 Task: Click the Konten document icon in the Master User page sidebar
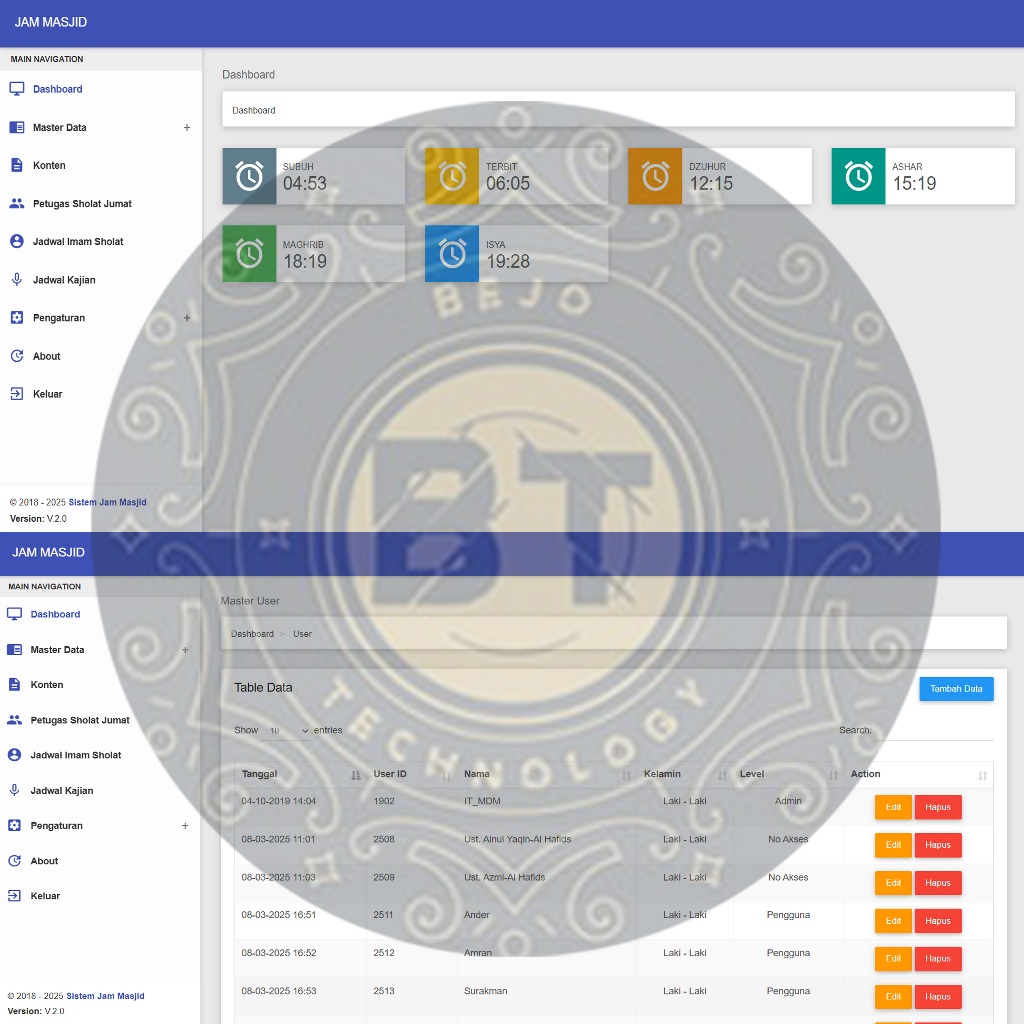tap(14, 684)
